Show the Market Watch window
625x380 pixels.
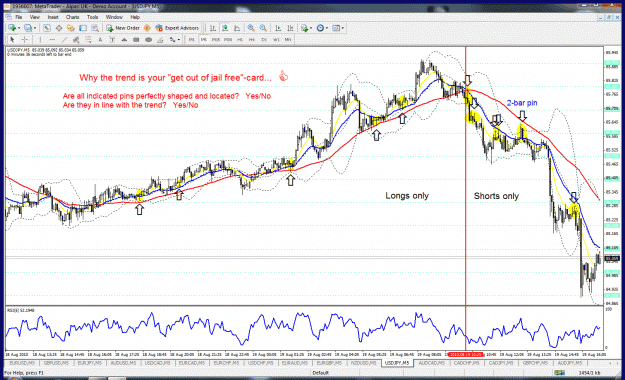pos(47,28)
